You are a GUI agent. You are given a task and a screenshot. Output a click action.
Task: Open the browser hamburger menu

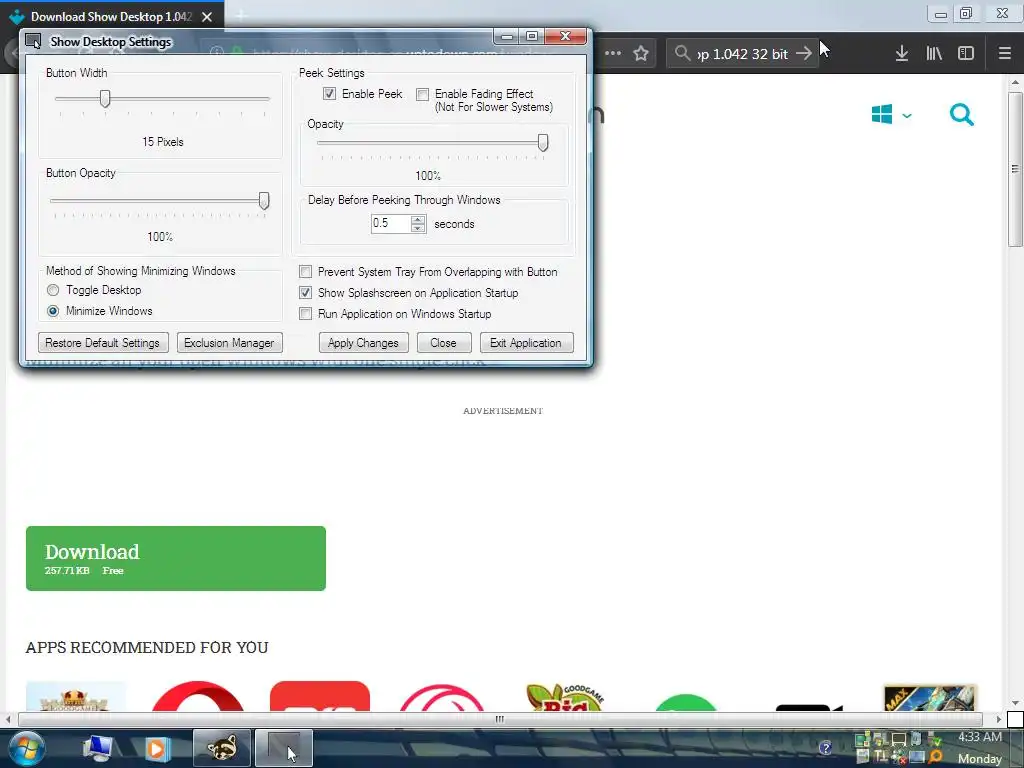point(1005,54)
